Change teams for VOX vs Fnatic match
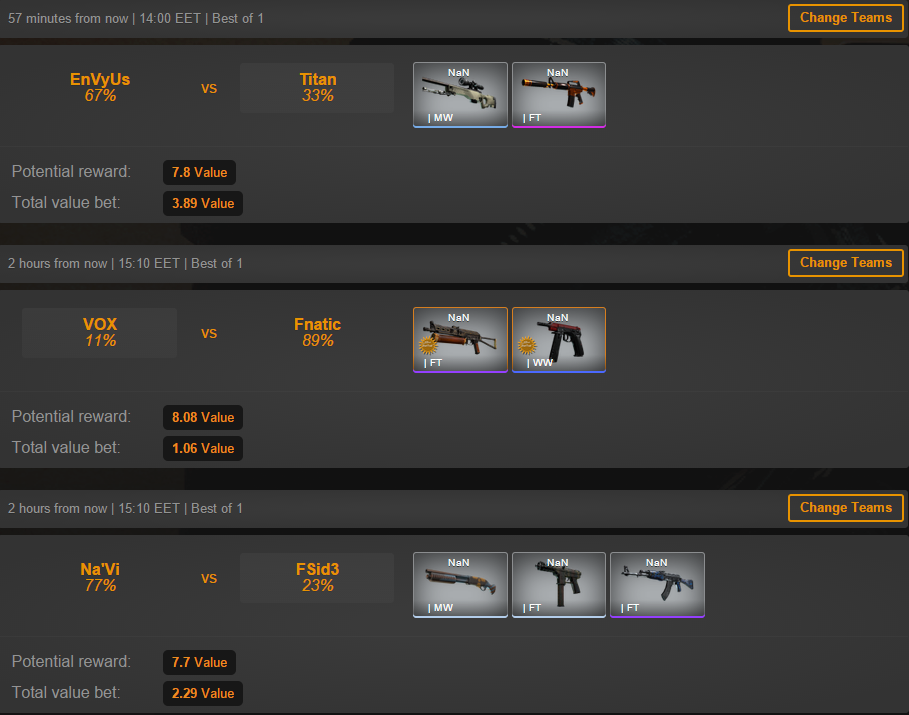 coord(846,263)
